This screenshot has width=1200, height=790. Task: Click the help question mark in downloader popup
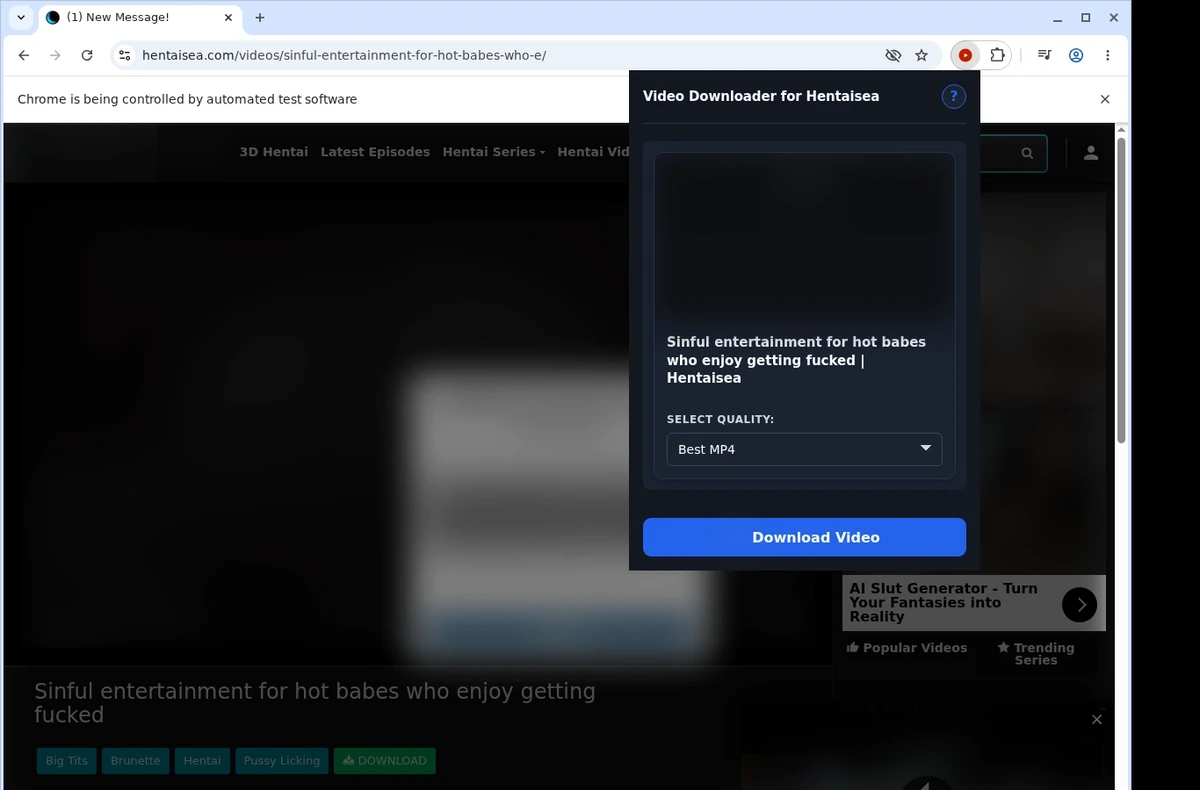[x=954, y=96]
